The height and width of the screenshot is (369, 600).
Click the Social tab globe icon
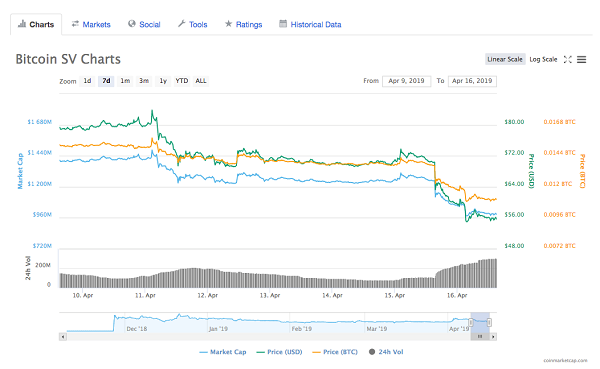click(x=132, y=24)
